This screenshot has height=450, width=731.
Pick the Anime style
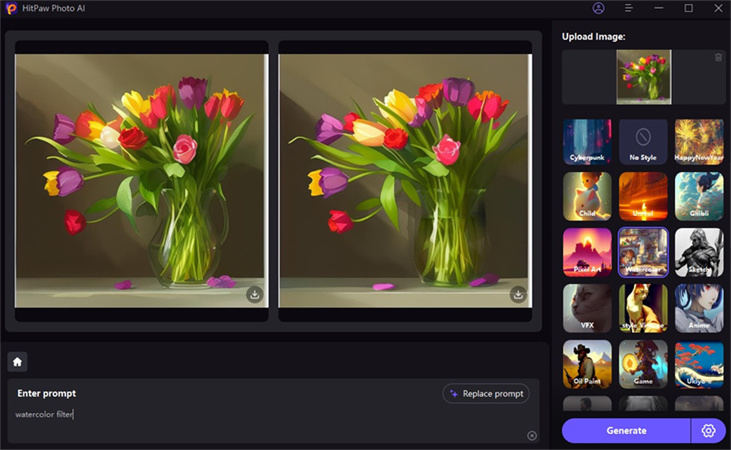pos(699,308)
